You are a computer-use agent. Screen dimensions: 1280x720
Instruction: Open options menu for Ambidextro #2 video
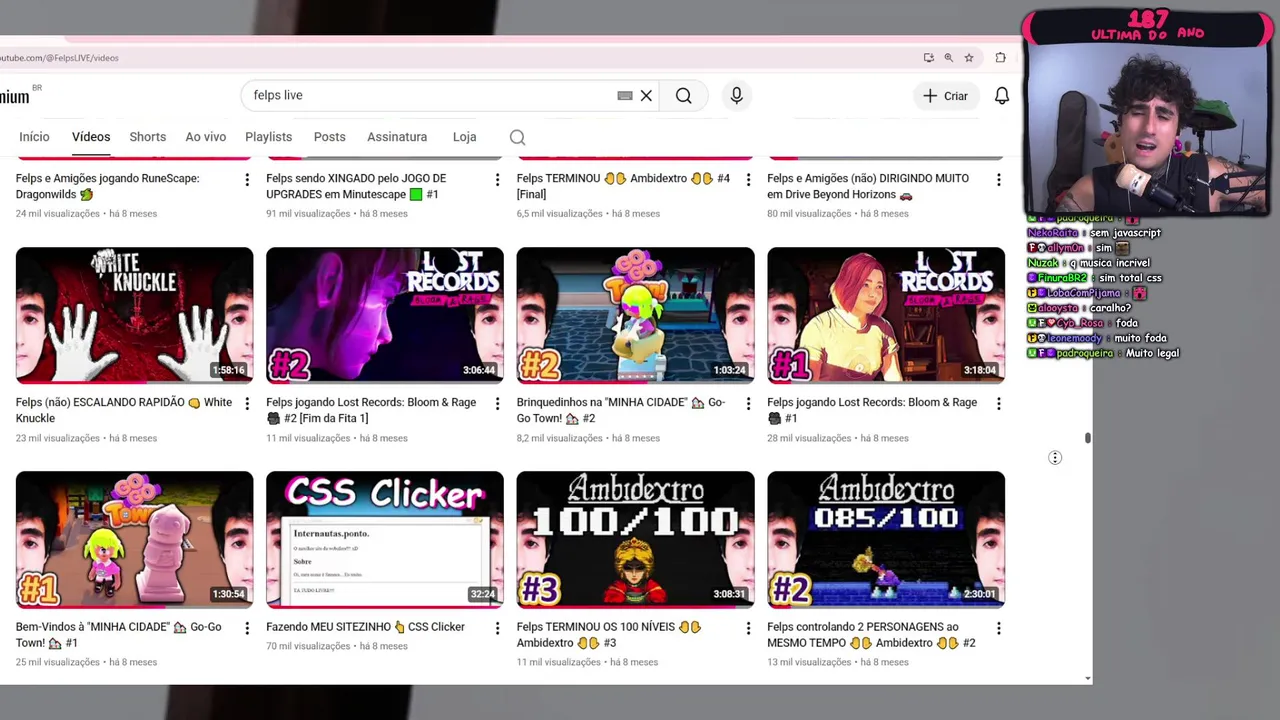[x=998, y=628]
